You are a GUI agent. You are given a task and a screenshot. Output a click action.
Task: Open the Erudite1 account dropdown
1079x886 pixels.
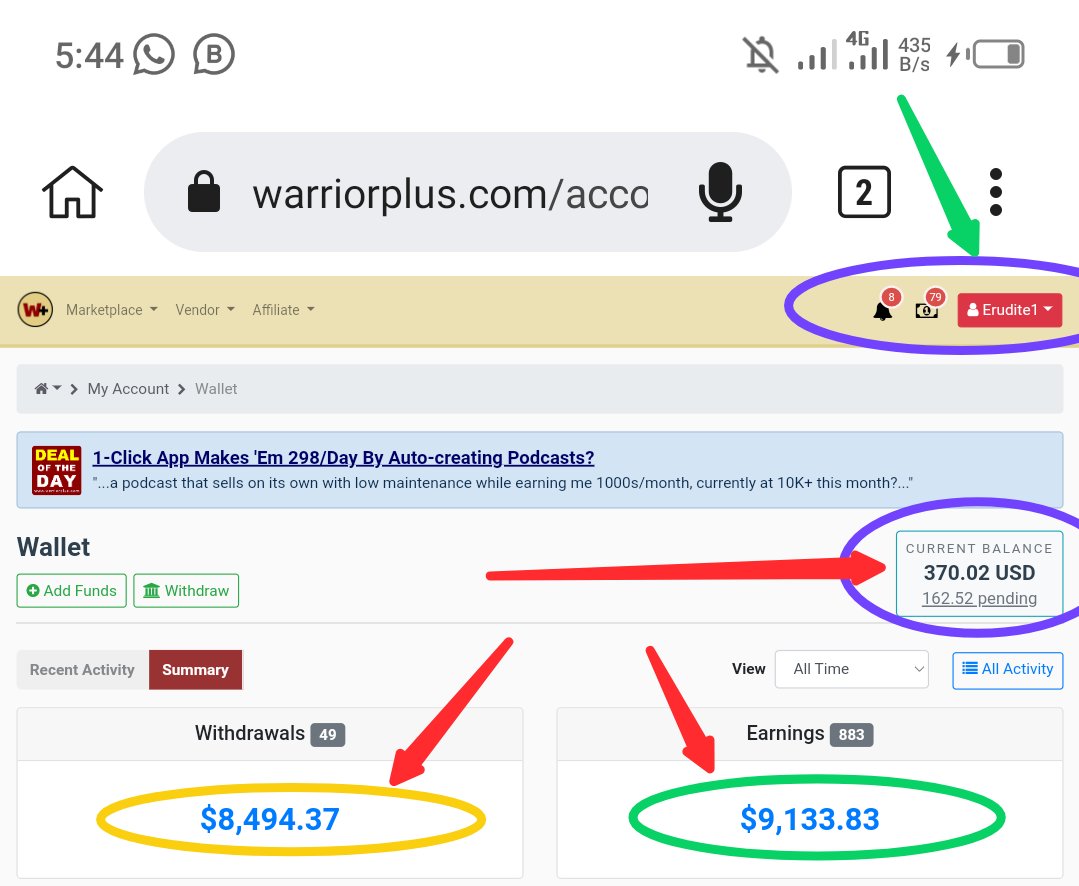[1009, 310]
